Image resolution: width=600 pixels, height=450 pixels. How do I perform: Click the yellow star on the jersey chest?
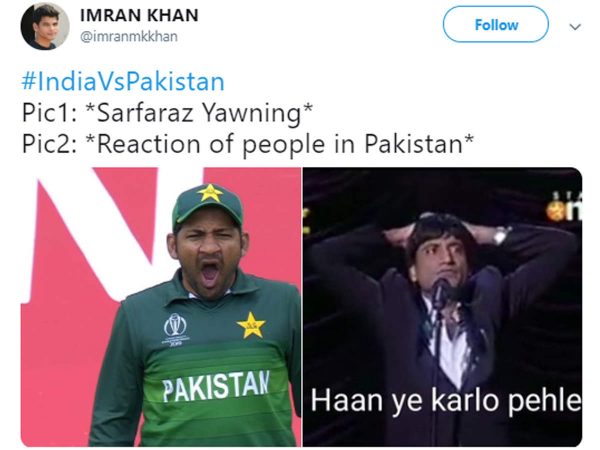click(251, 325)
